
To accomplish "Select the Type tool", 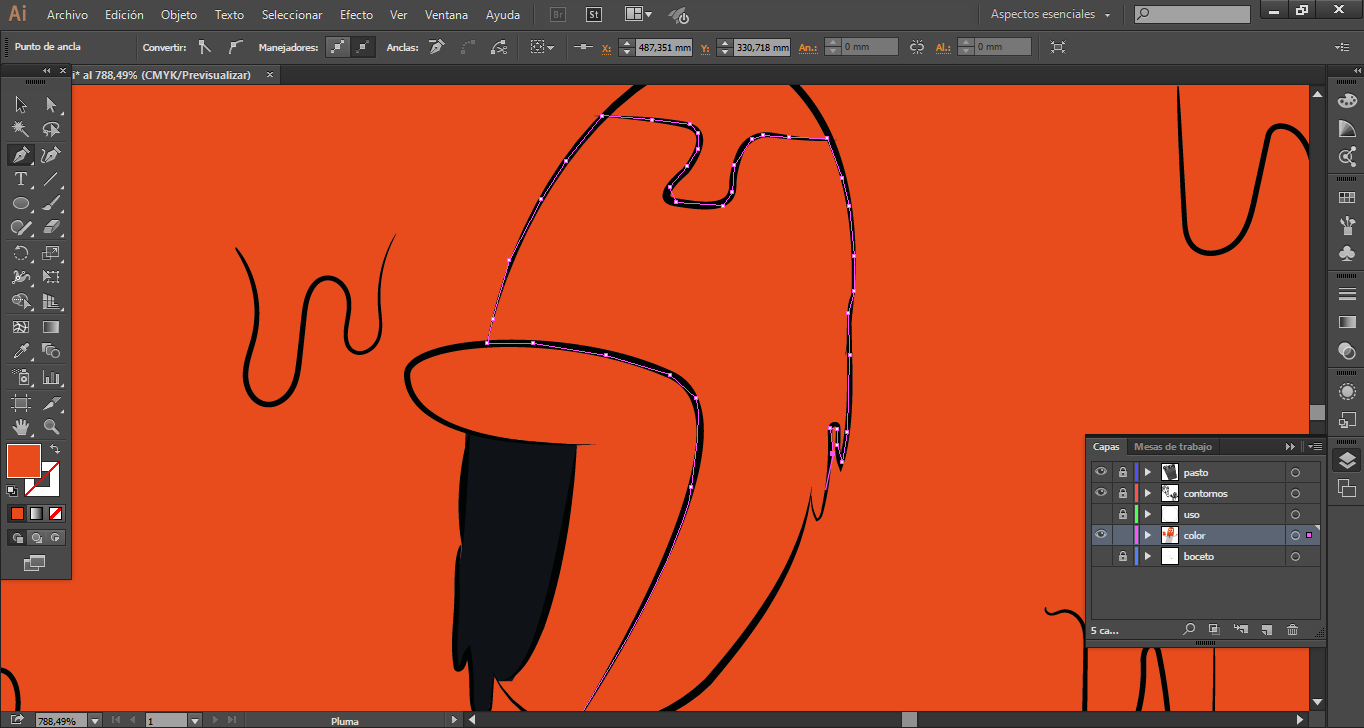I will click(x=20, y=179).
